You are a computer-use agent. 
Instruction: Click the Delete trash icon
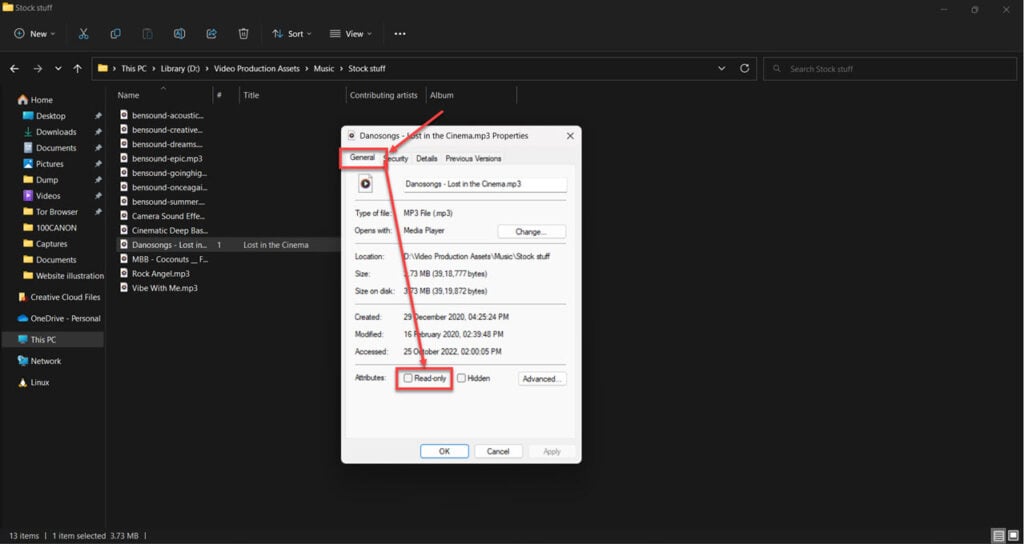[x=244, y=34]
